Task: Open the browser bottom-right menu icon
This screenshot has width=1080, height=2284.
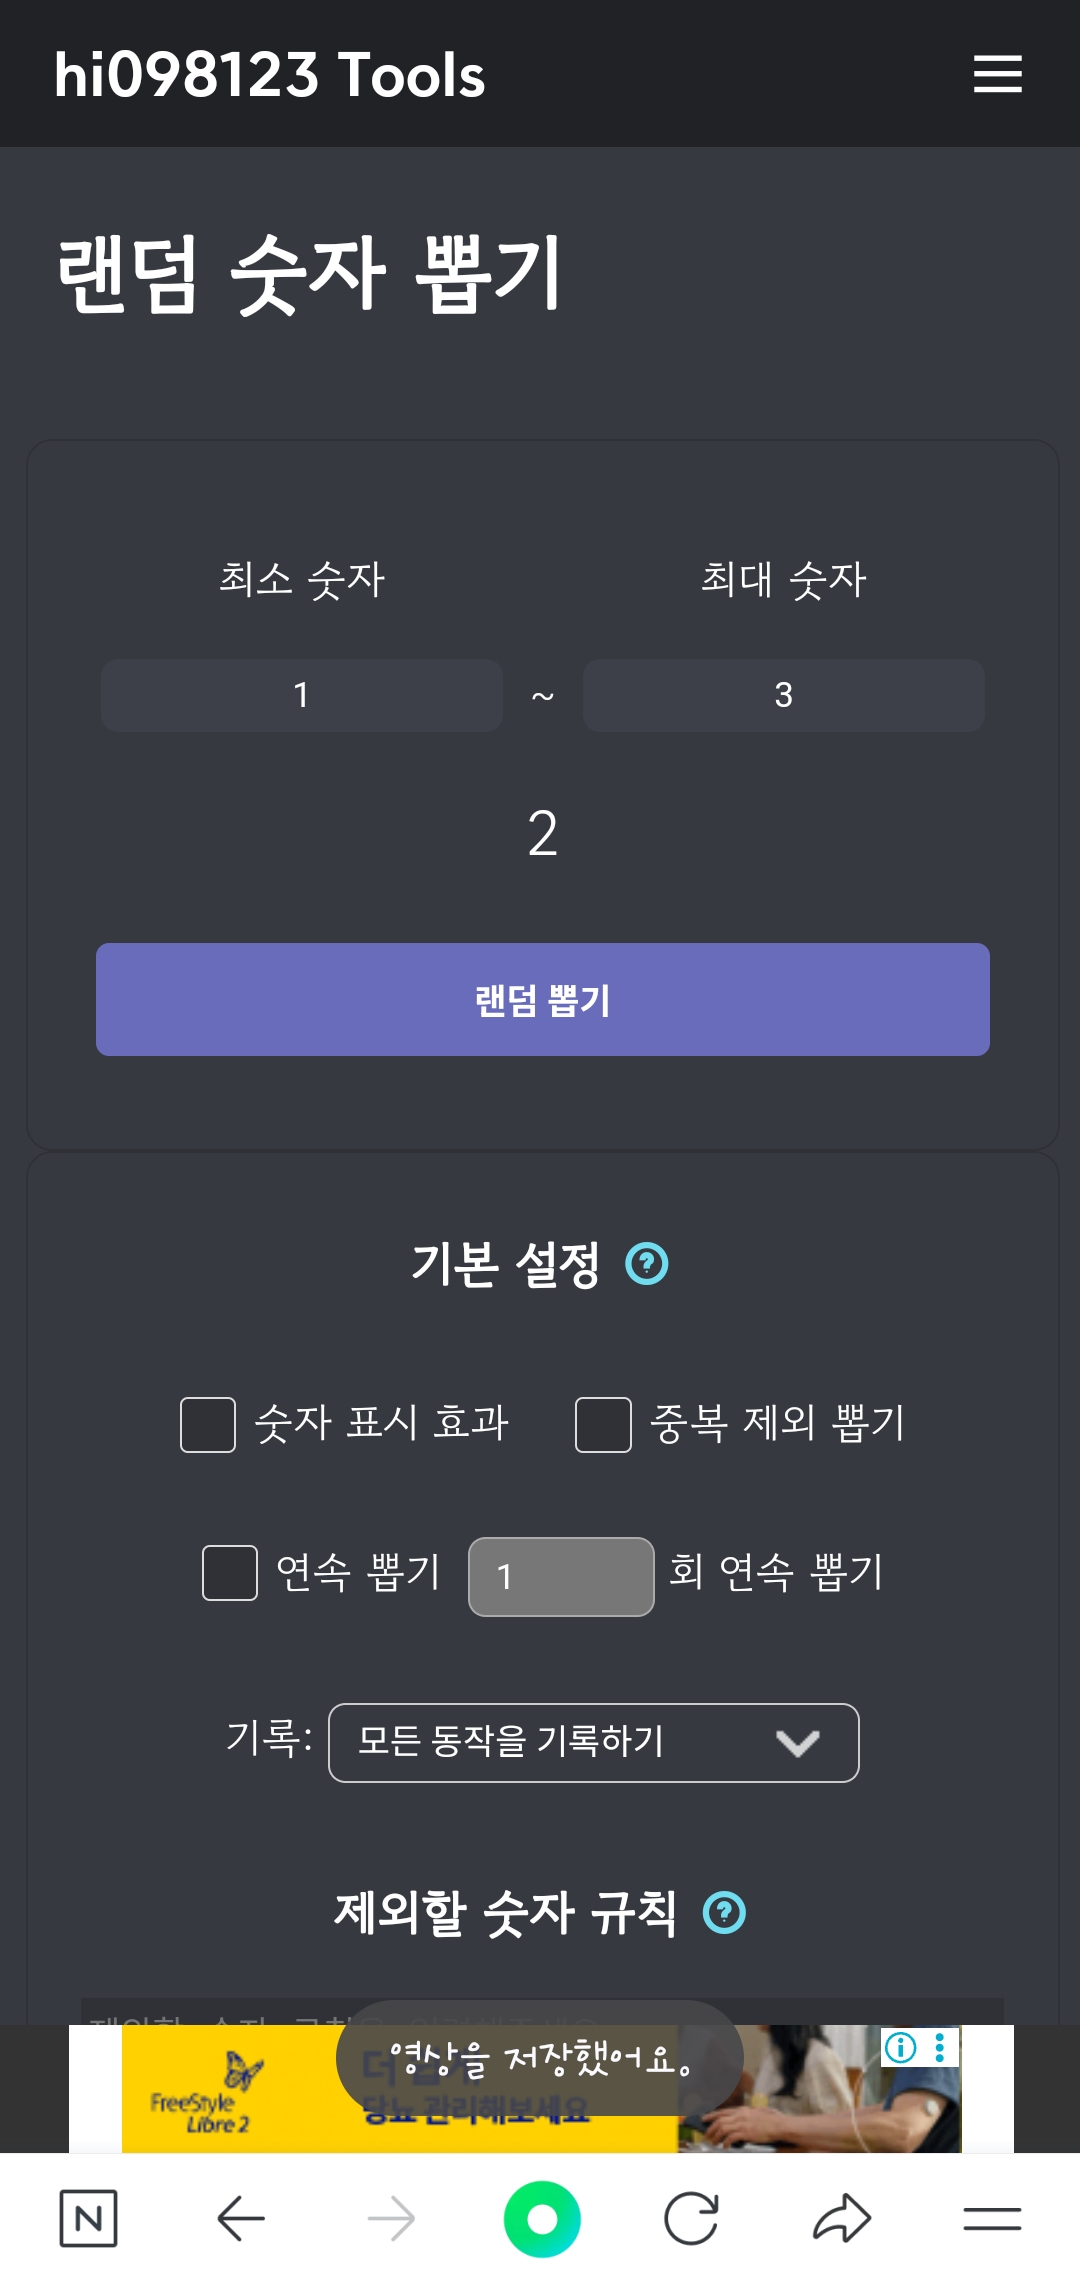Action: coord(992,2219)
